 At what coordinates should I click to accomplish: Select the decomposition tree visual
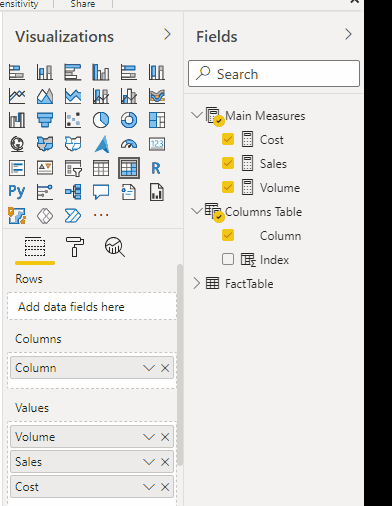tap(73, 192)
